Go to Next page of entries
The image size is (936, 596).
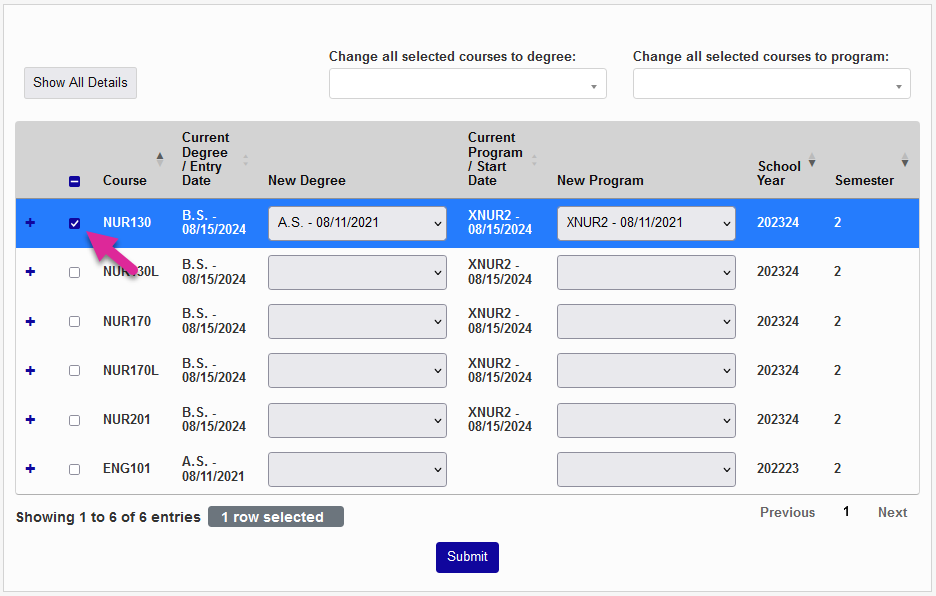[891, 512]
